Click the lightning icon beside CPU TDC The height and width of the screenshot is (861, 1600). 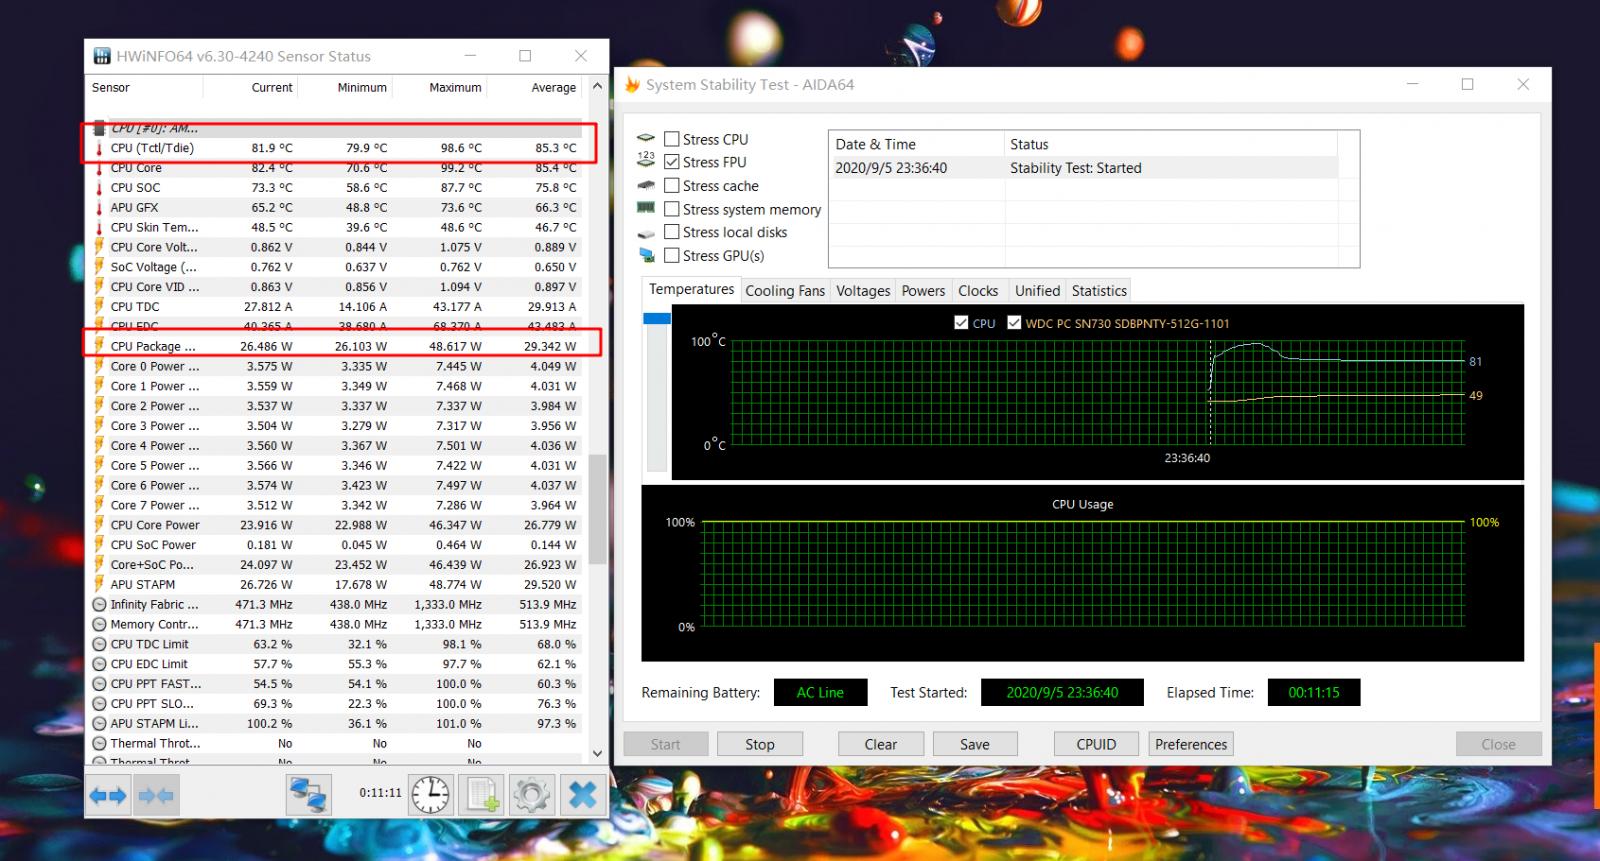pyautogui.click(x=99, y=307)
